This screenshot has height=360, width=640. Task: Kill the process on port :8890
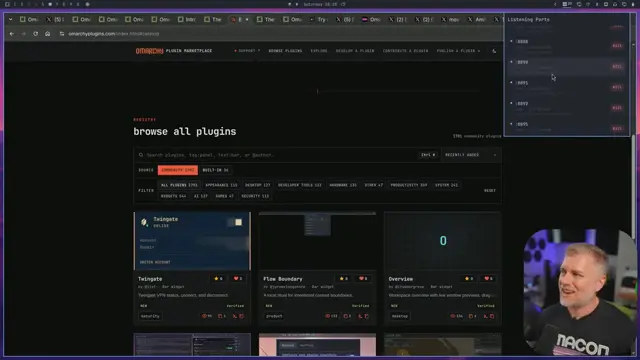click(617, 67)
